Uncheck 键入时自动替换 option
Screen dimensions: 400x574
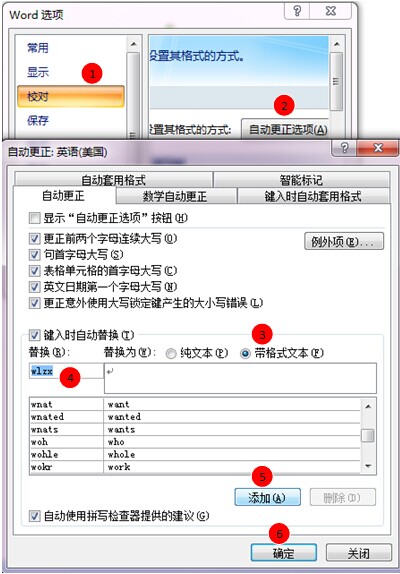click(x=34, y=335)
